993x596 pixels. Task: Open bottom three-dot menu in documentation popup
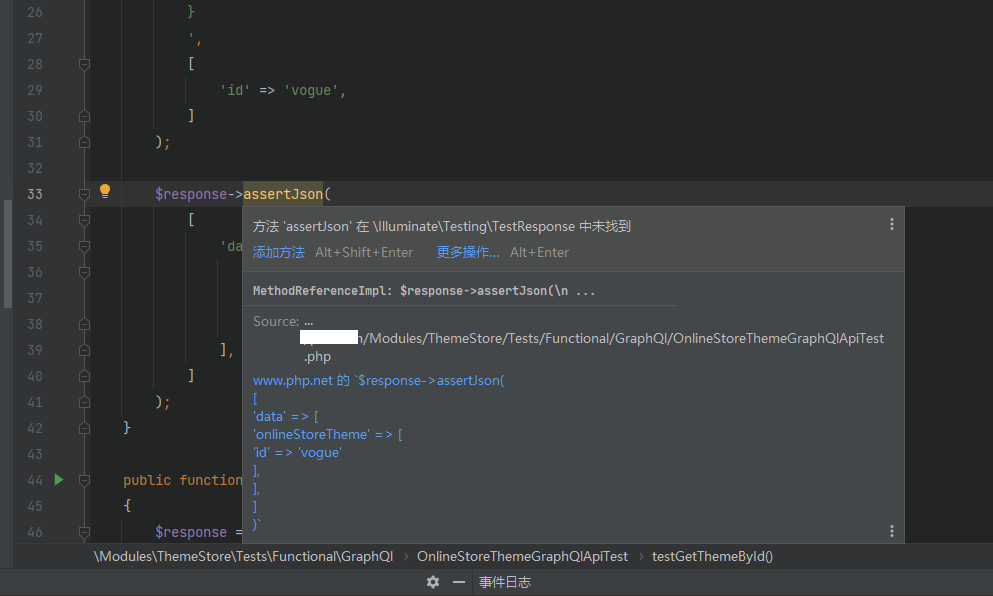click(x=891, y=531)
